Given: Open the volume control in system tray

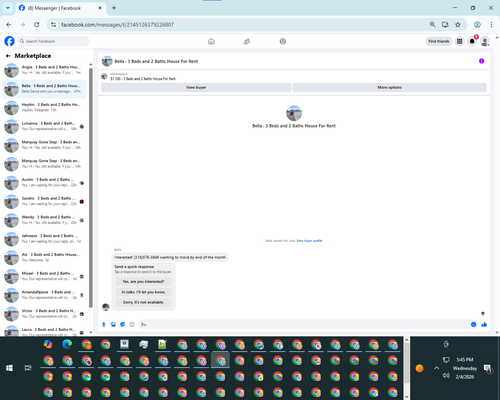Looking at the screenshot, I should pyautogui.click(x=446, y=376).
